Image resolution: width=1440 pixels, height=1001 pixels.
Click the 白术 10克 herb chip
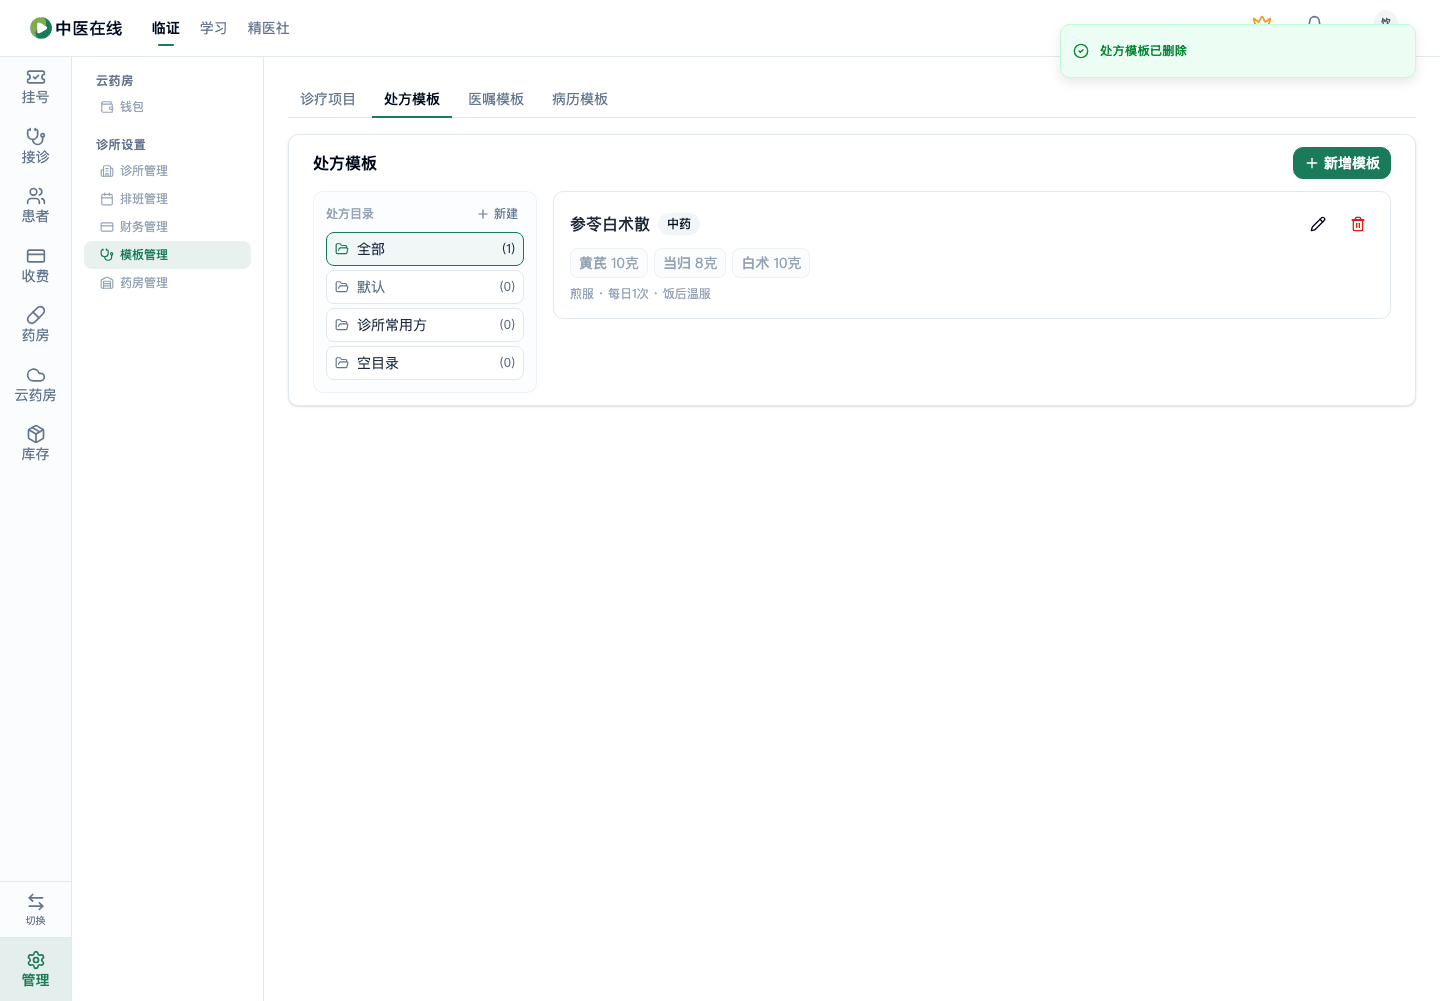(x=771, y=263)
